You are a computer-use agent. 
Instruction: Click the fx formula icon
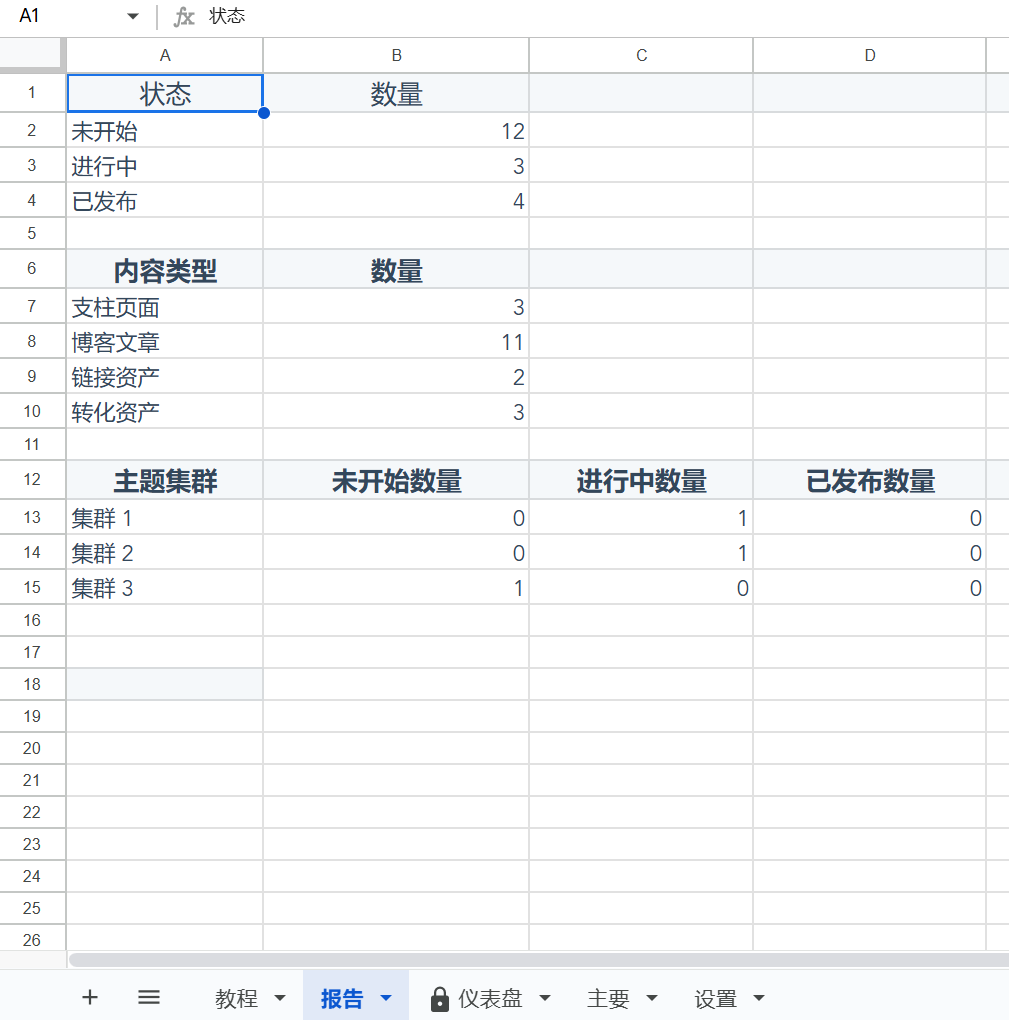[184, 17]
